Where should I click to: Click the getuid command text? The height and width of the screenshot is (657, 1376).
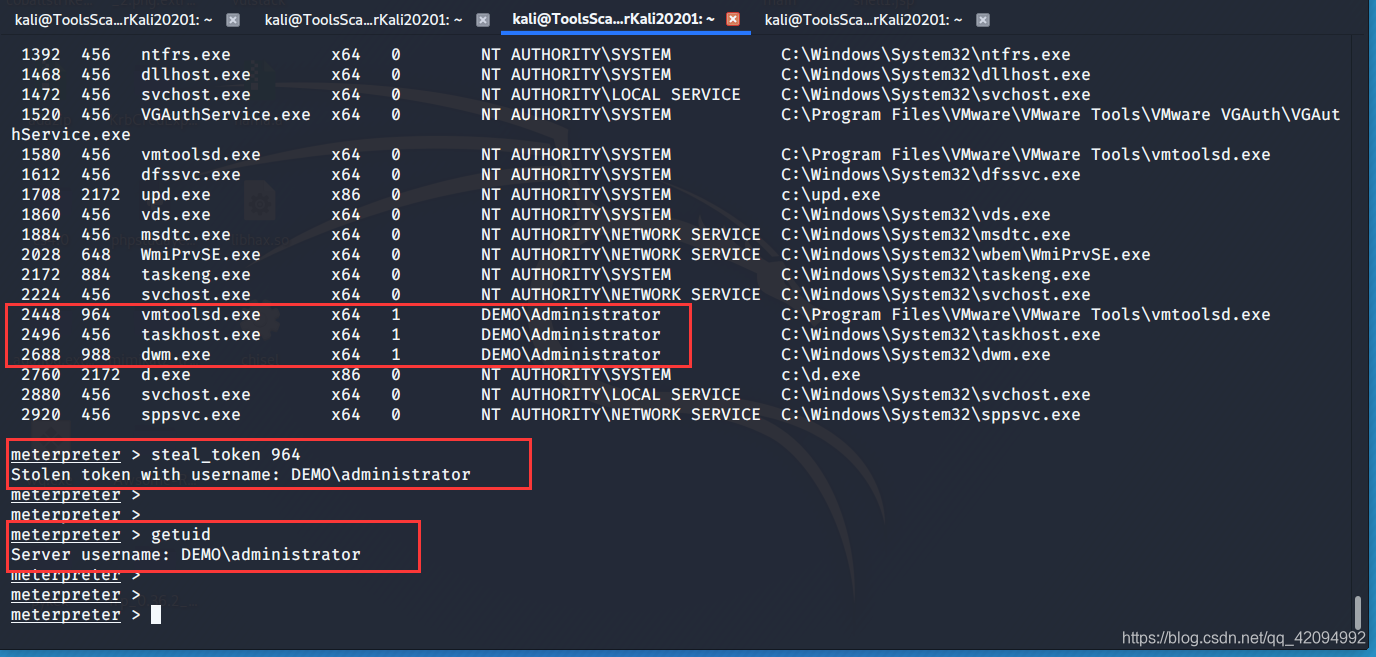pyautogui.click(x=181, y=534)
